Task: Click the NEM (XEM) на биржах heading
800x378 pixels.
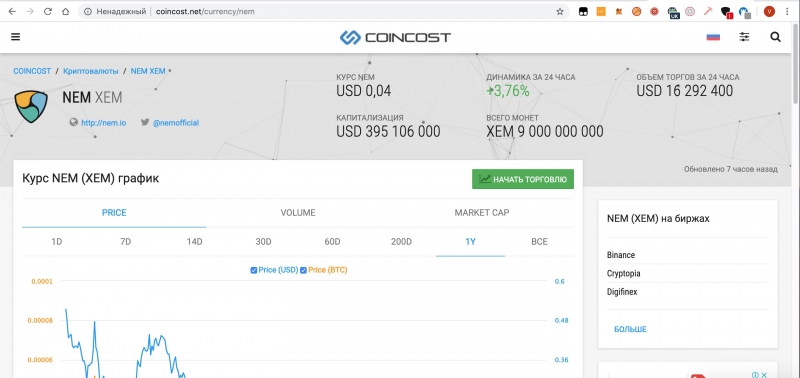Action: [658, 219]
